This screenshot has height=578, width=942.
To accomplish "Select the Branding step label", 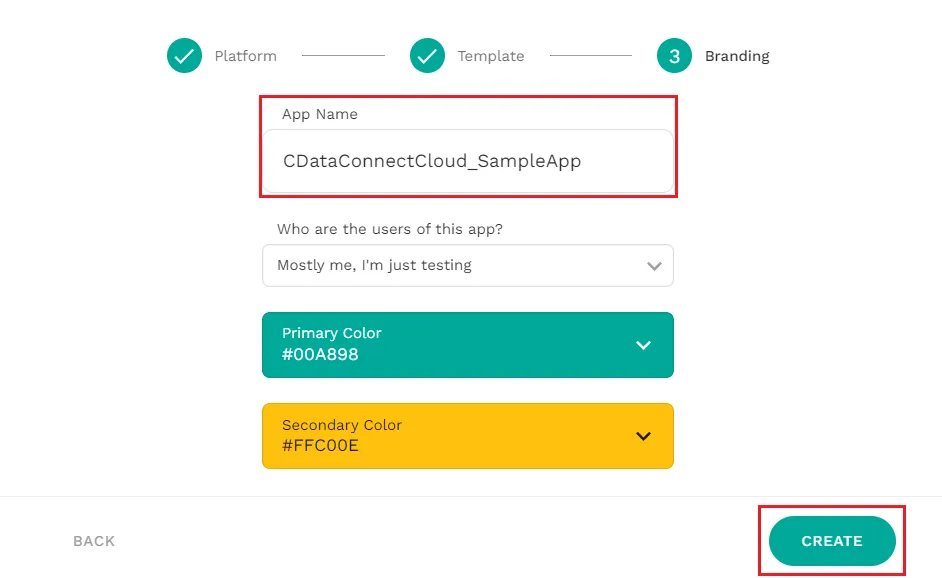I will click(737, 56).
